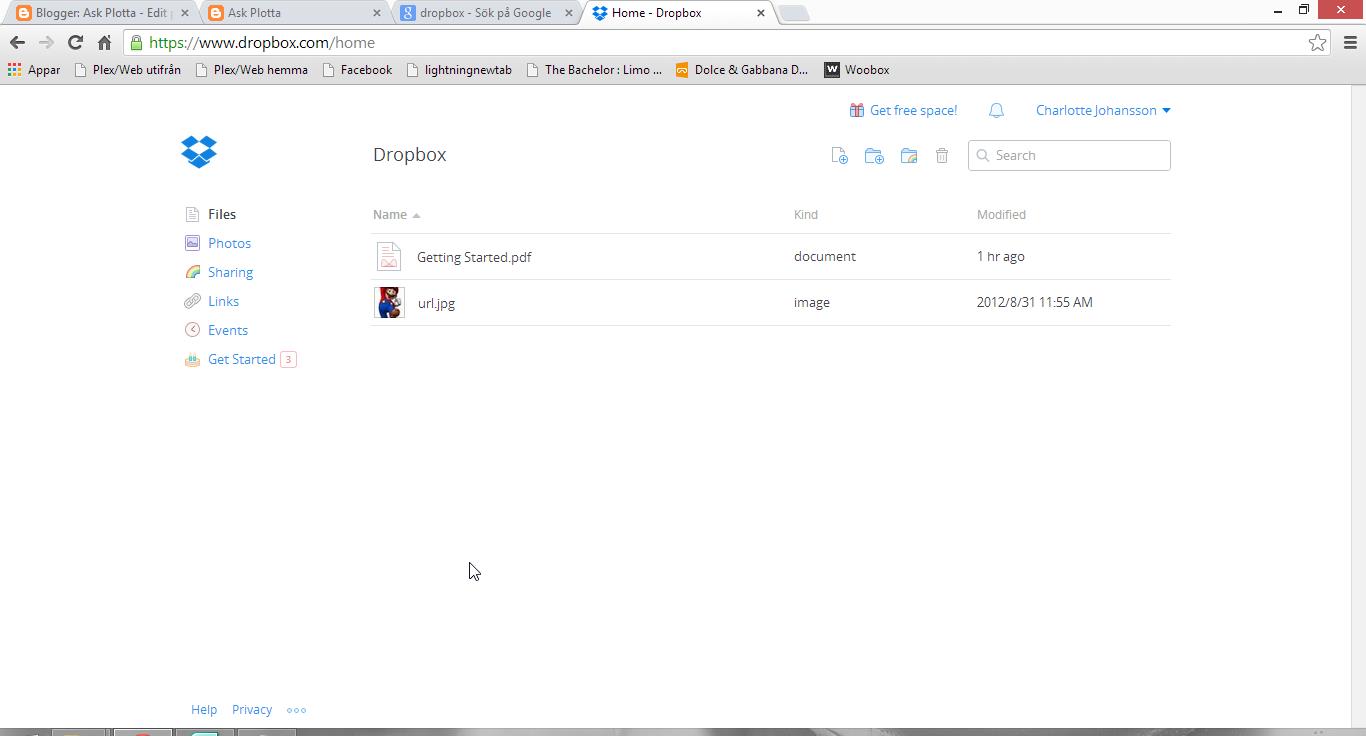Open the Dolce & Gabbana bookmark
The image size is (1366, 736).
tap(742, 70)
